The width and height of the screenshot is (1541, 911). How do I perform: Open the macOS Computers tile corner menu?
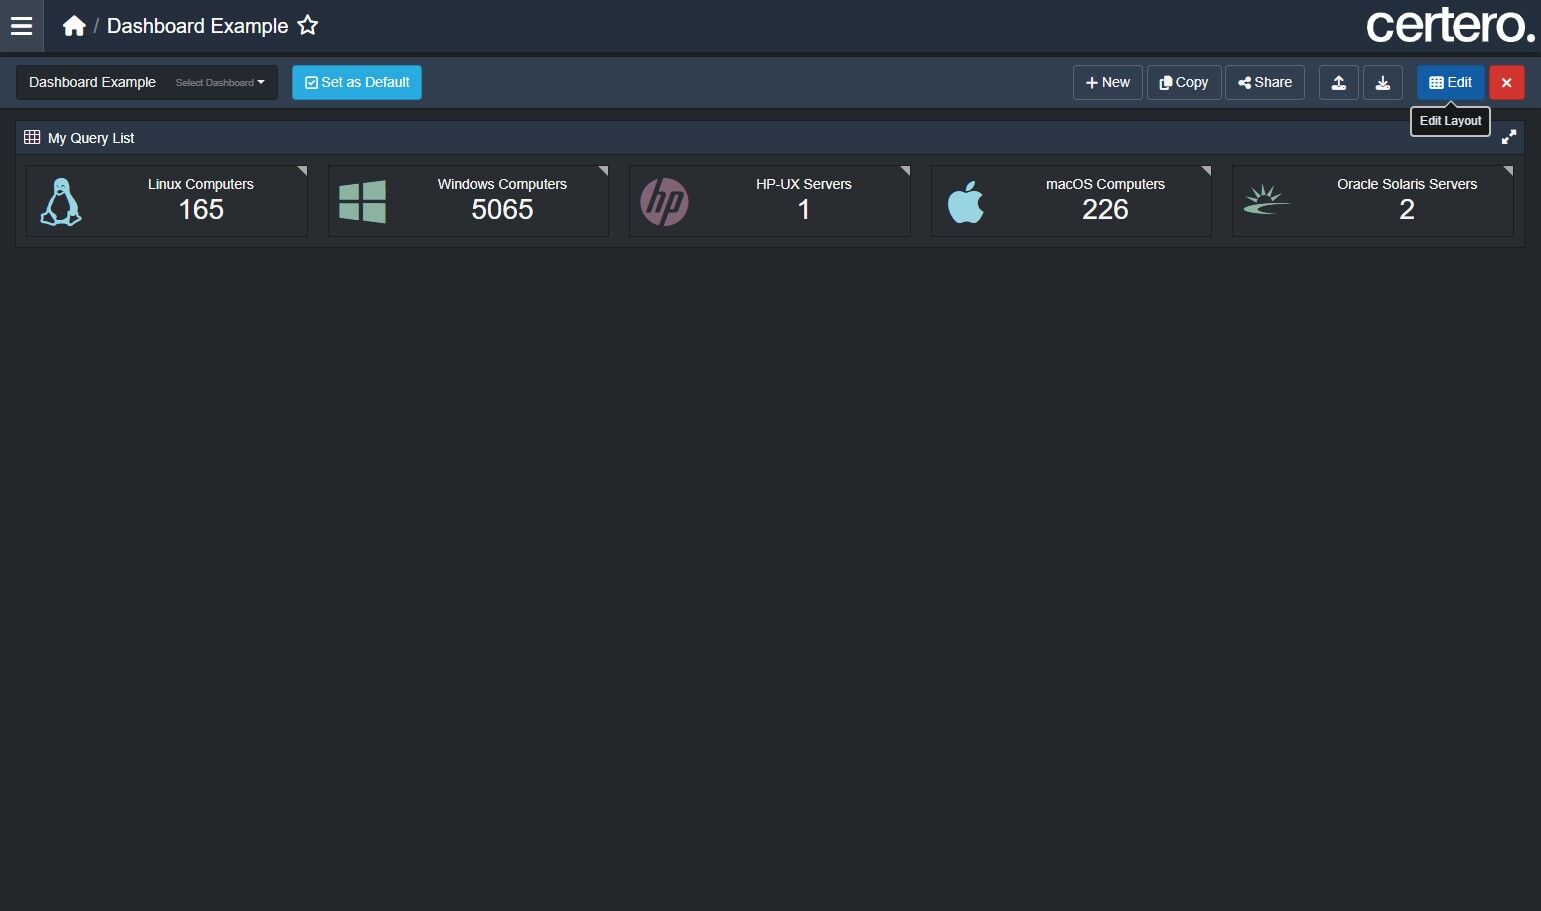tap(1206, 171)
